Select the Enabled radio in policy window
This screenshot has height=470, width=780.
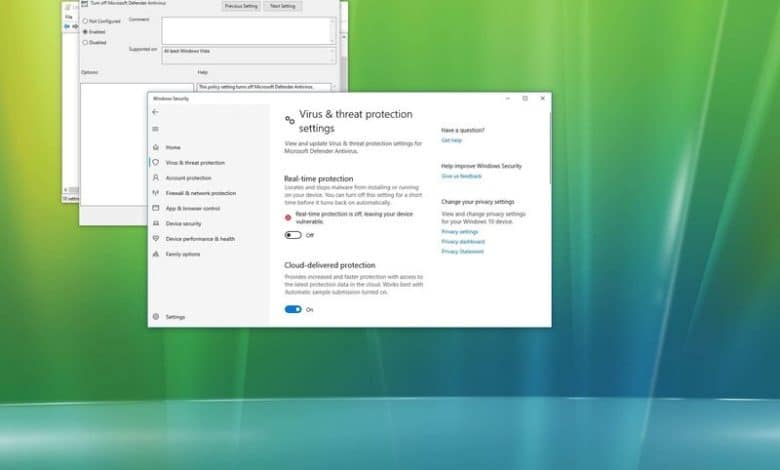[x=85, y=32]
